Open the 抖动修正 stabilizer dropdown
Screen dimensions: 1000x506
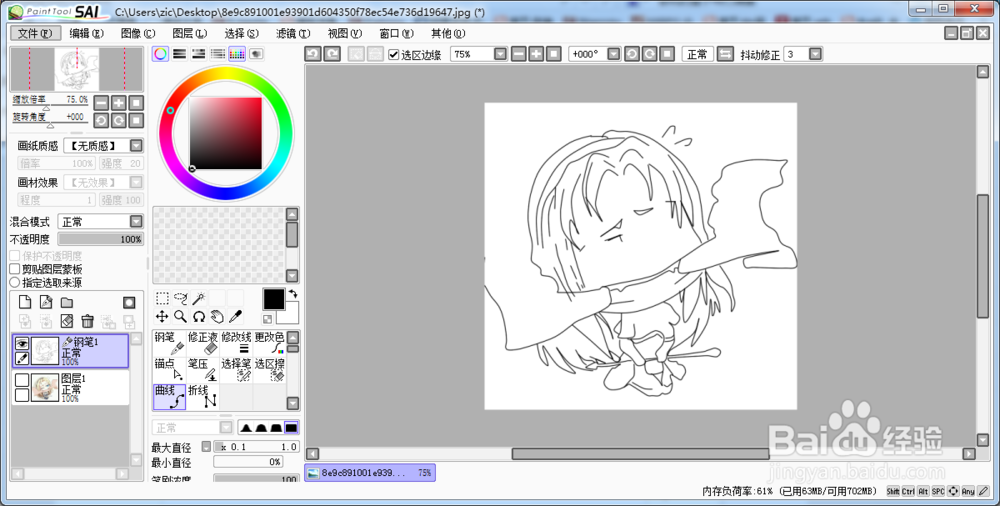tap(815, 54)
